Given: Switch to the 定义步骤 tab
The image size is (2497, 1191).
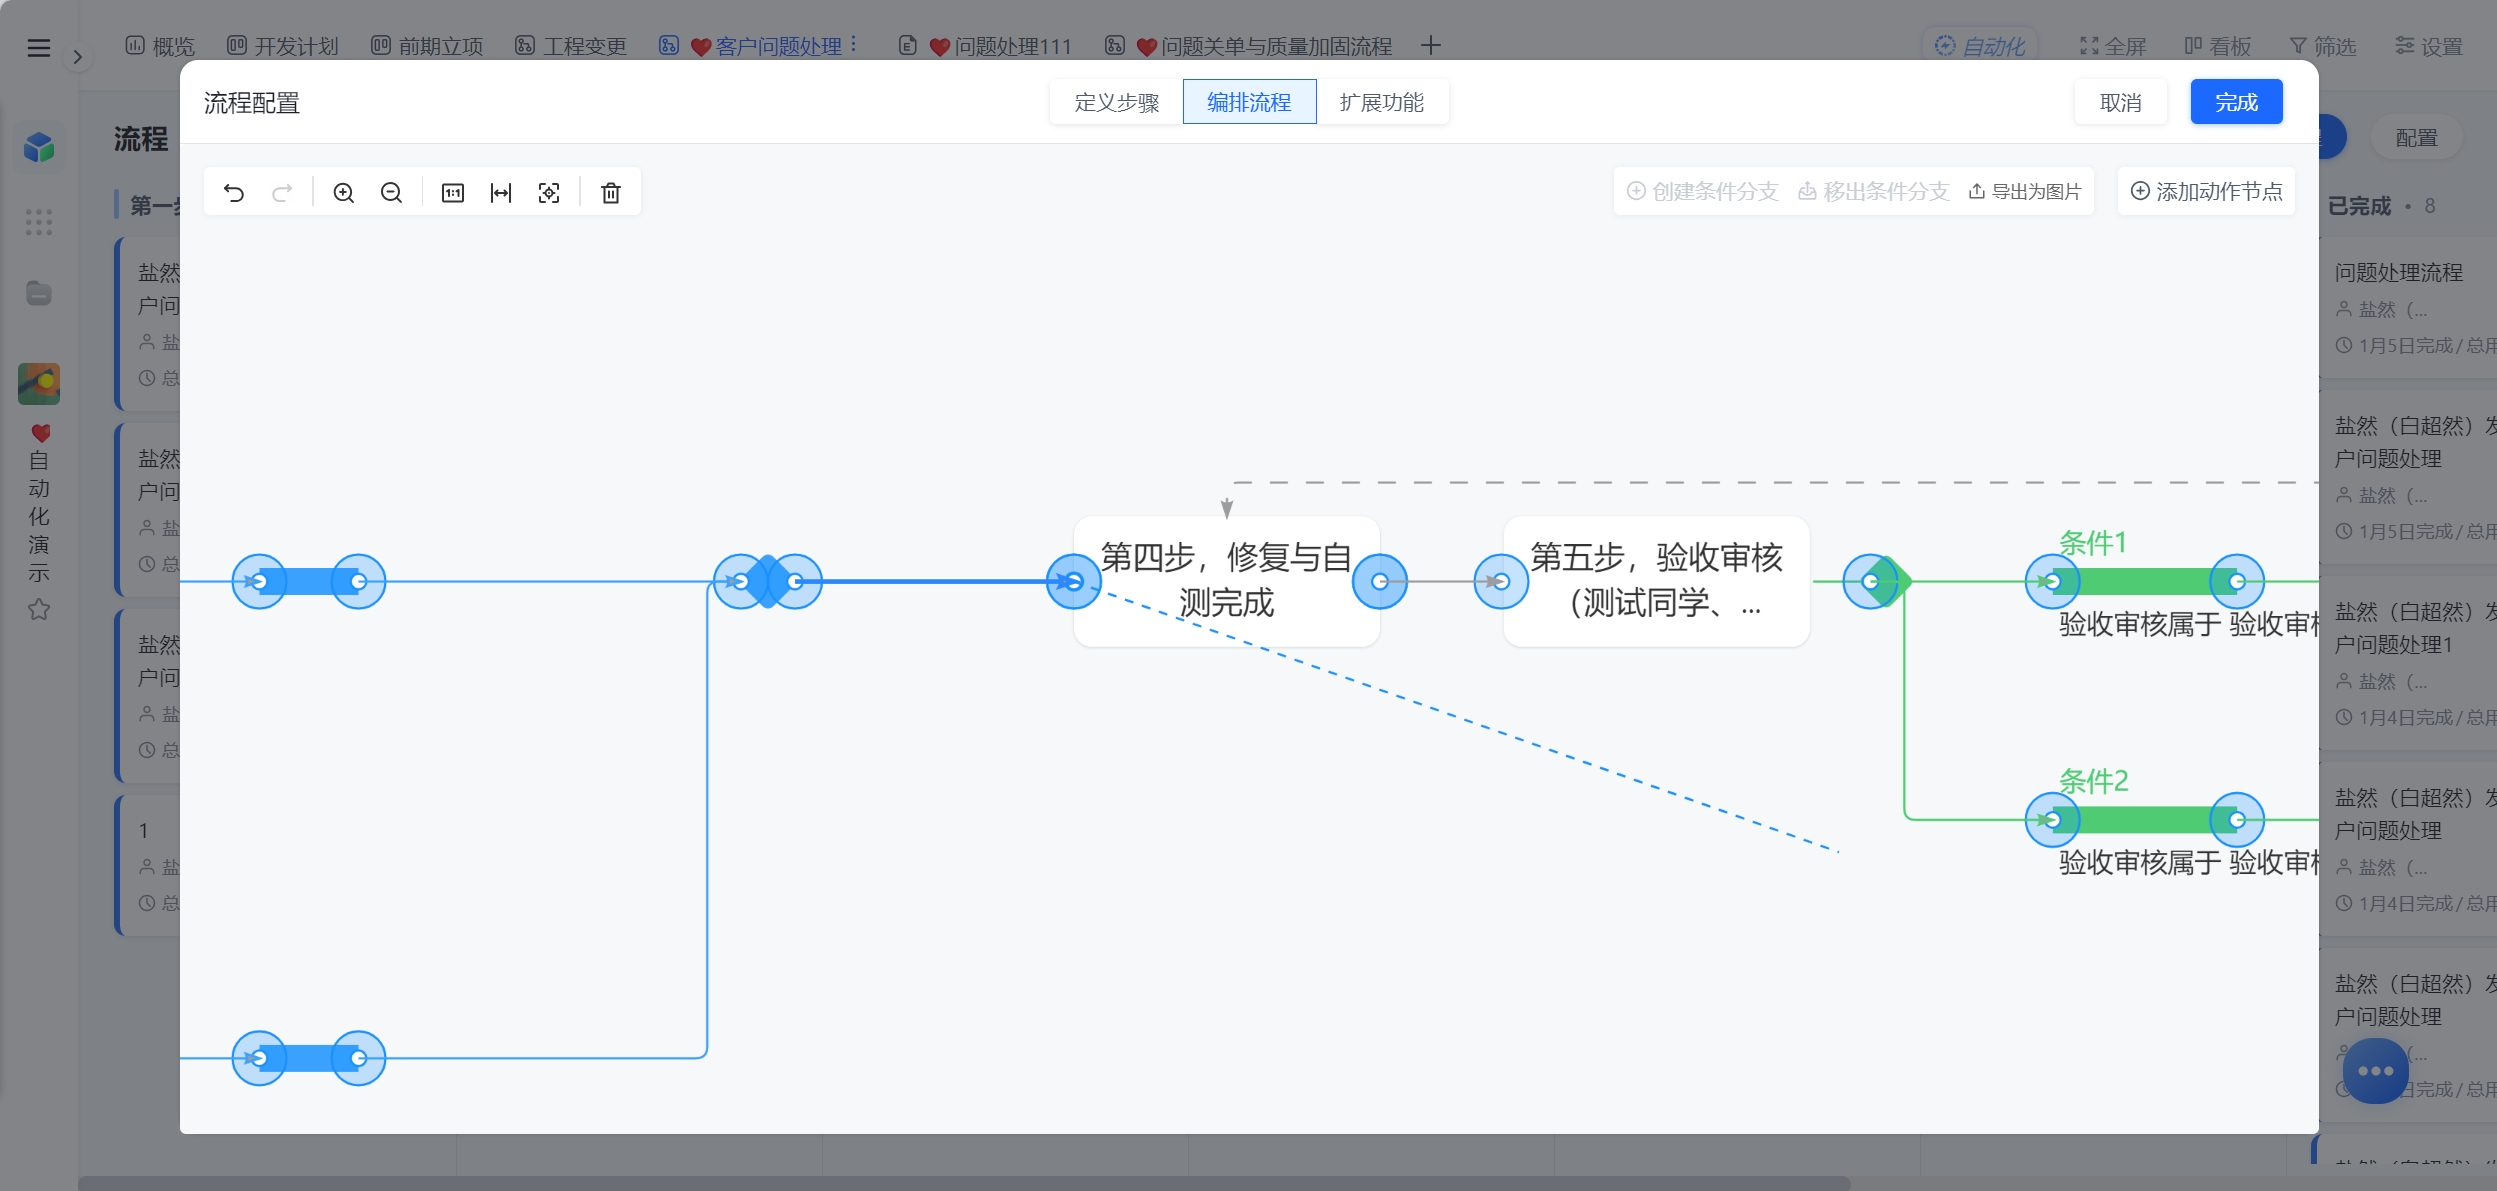Looking at the screenshot, I should (1116, 102).
